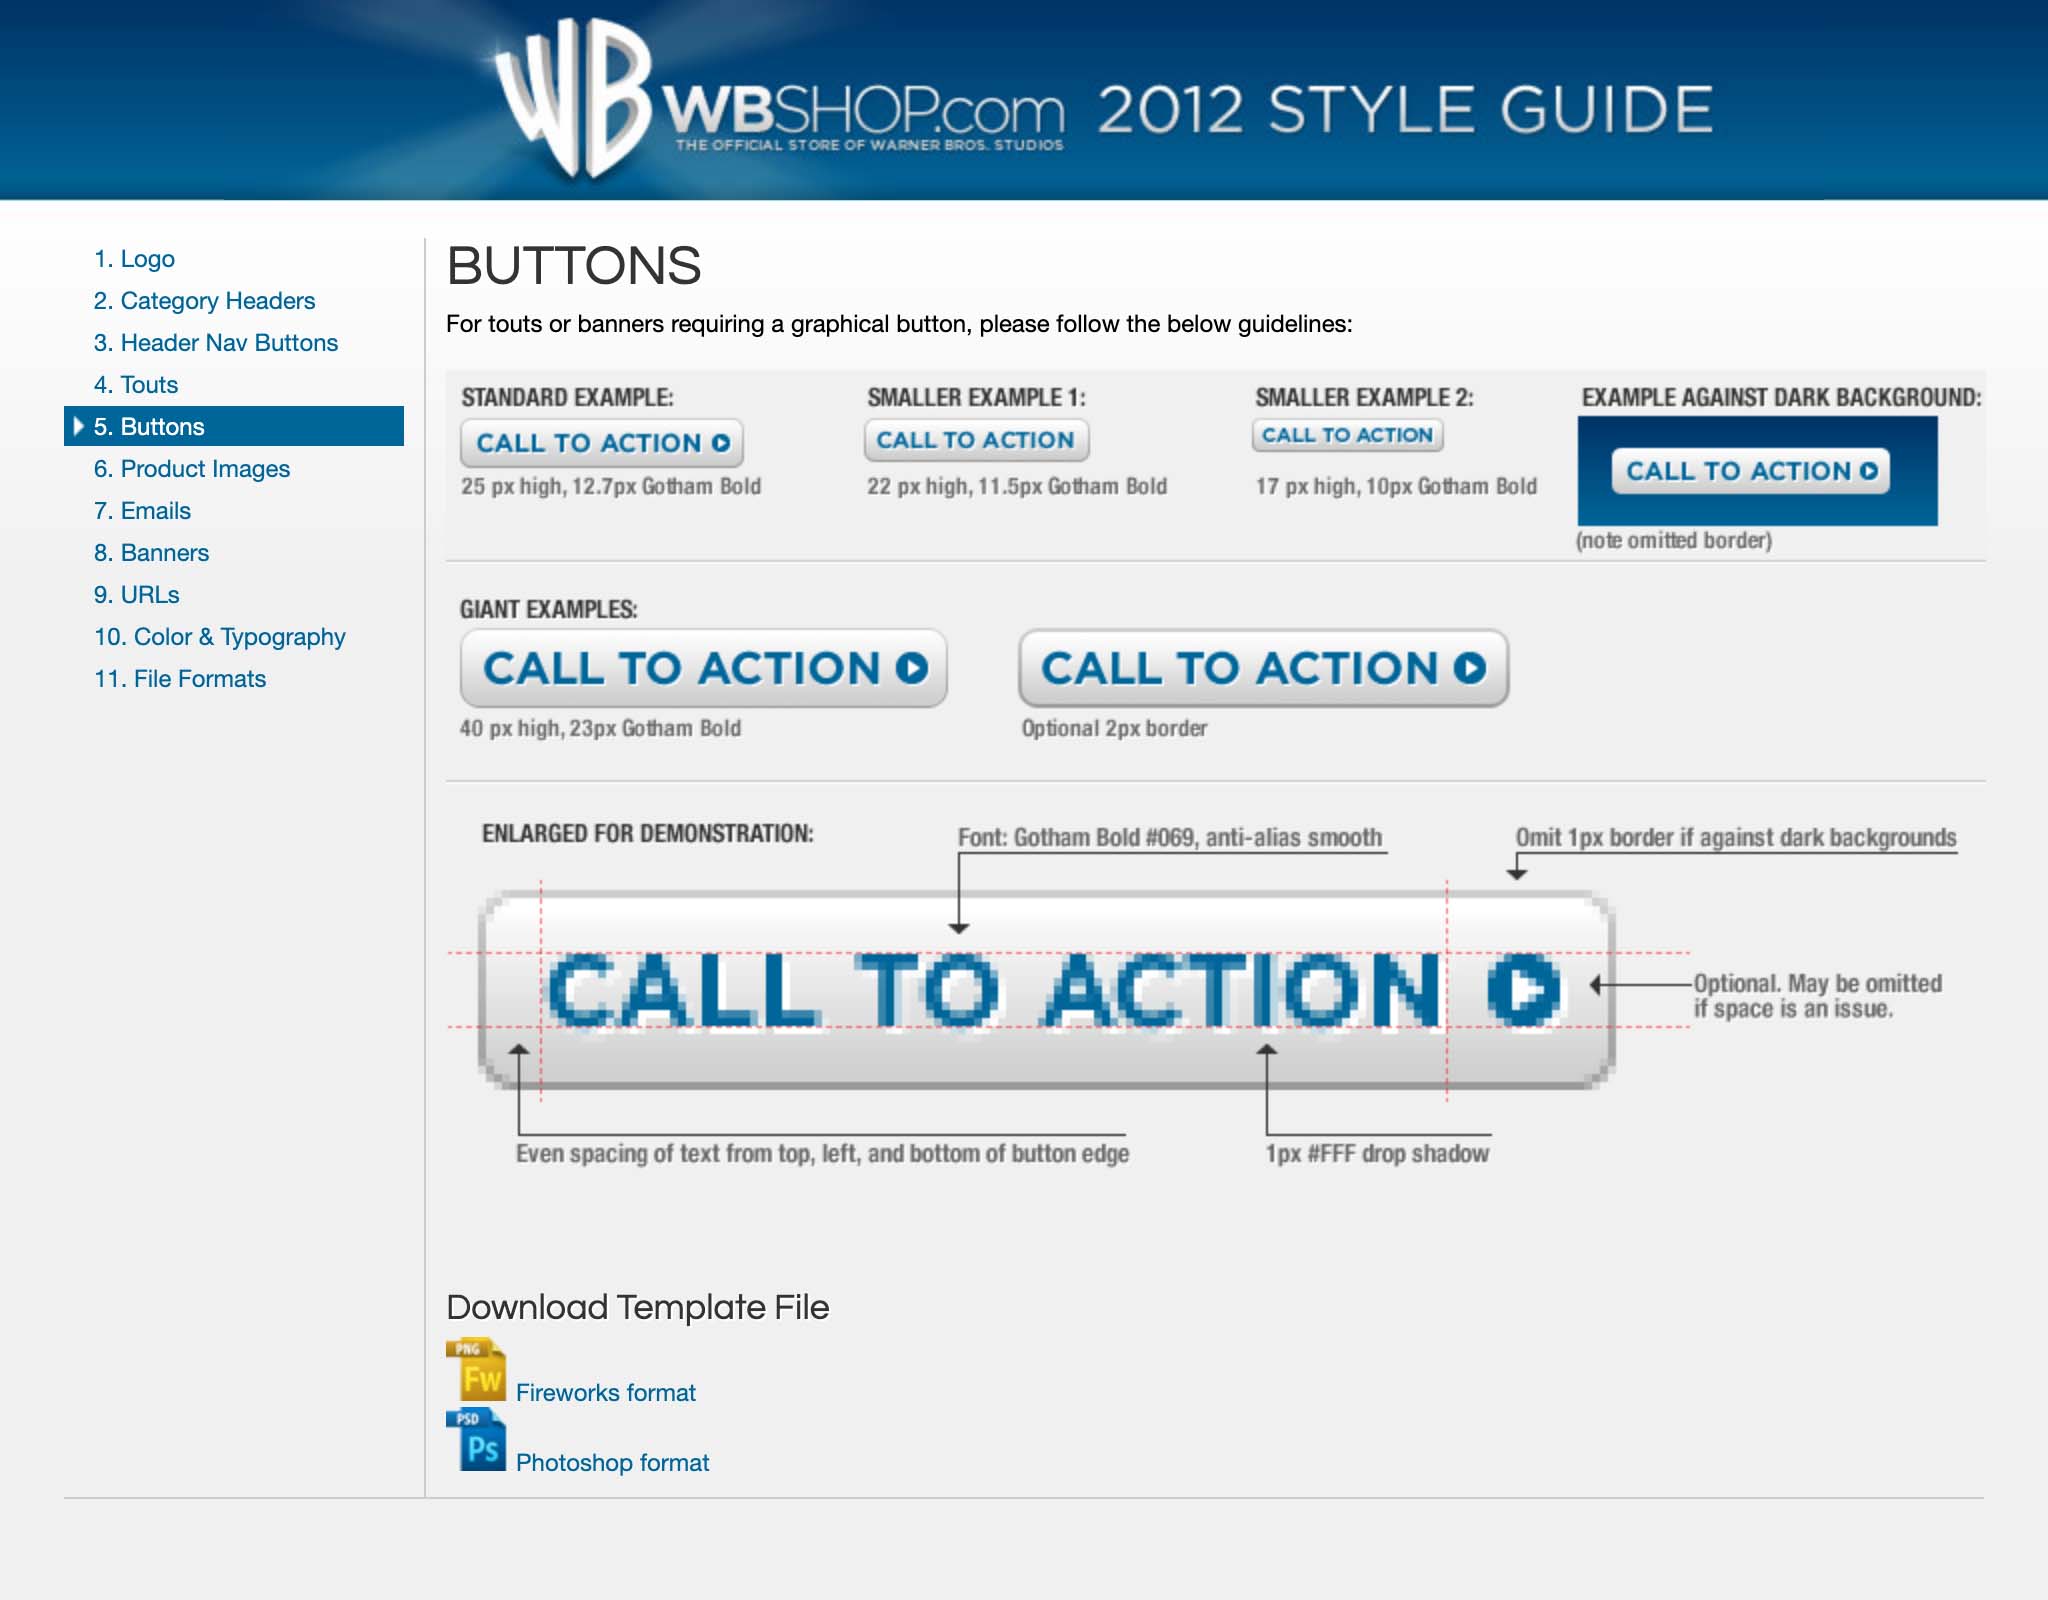Navigate to 9. URLs page

coord(137,595)
